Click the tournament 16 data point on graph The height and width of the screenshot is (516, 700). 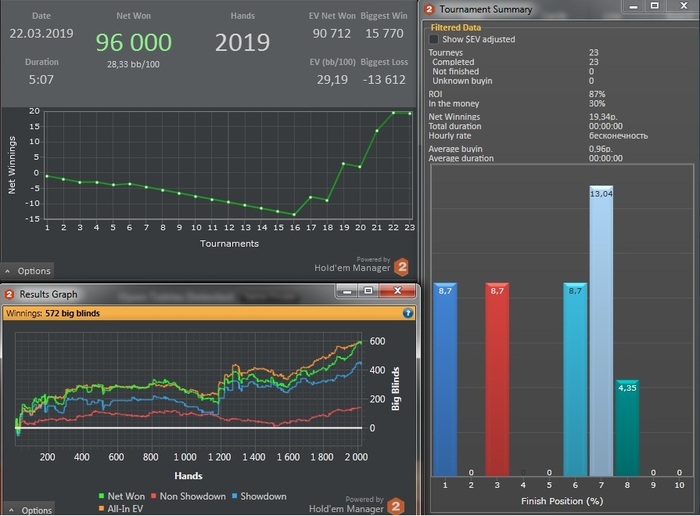tap(294, 215)
